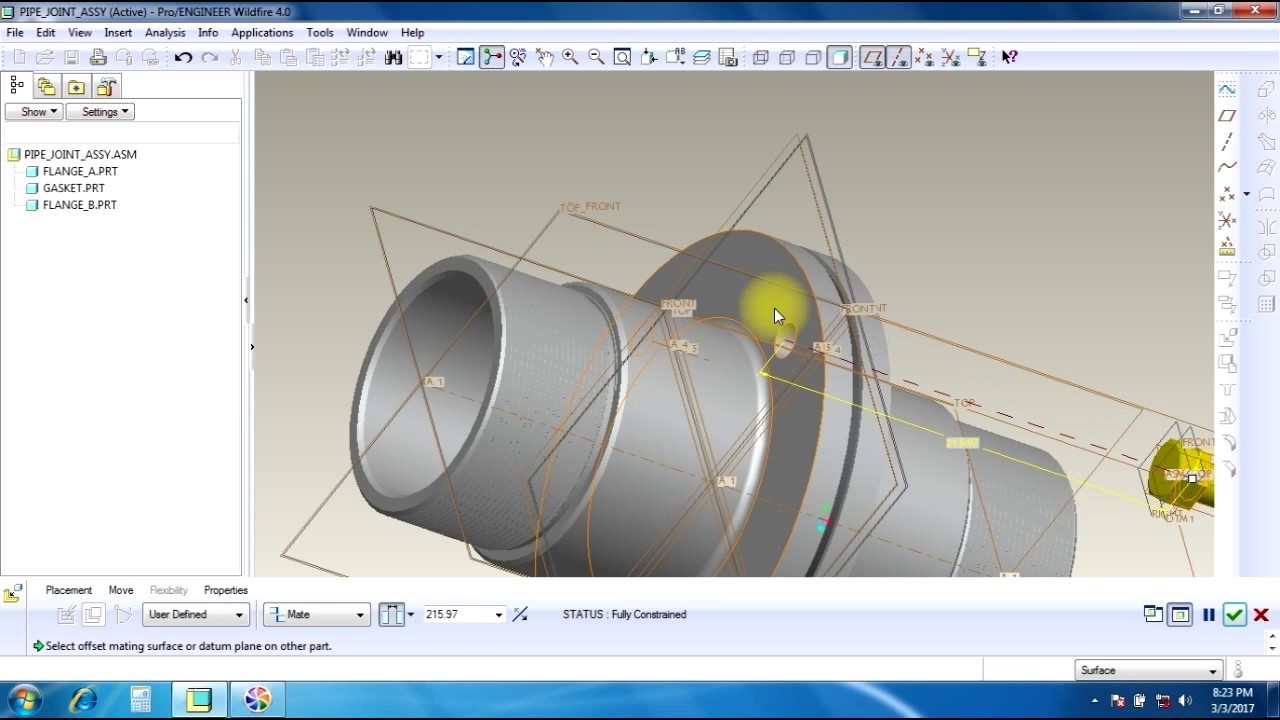Viewport: 1280px width, 720px height.
Task: Select the Datum Axis tool in right toolbar
Action: [x=1227, y=141]
